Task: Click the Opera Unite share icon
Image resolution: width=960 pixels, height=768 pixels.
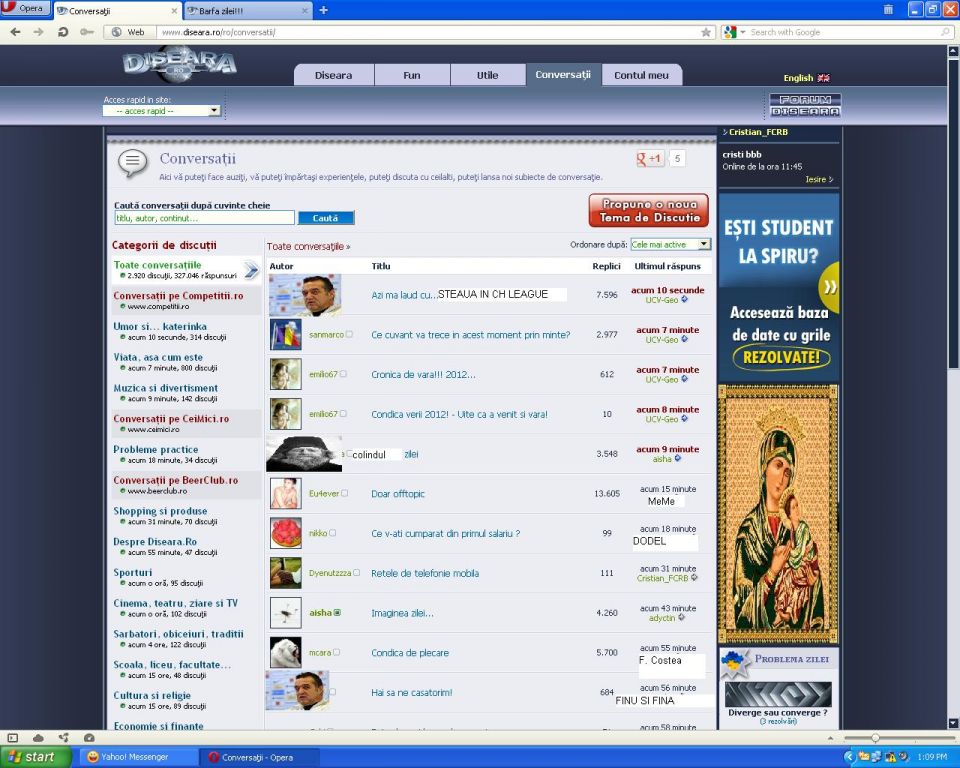Action: pos(64,738)
